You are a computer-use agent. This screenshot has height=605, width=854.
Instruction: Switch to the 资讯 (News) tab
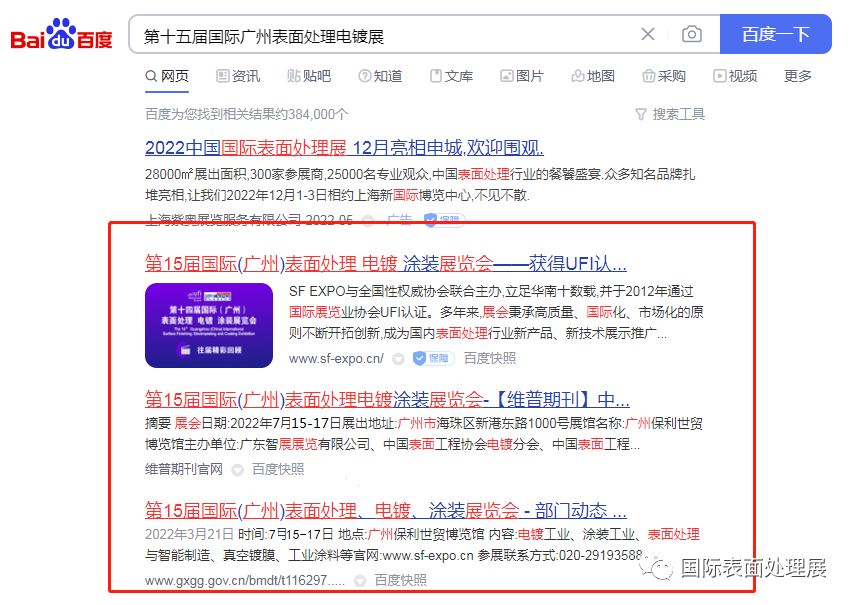click(237, 75)
